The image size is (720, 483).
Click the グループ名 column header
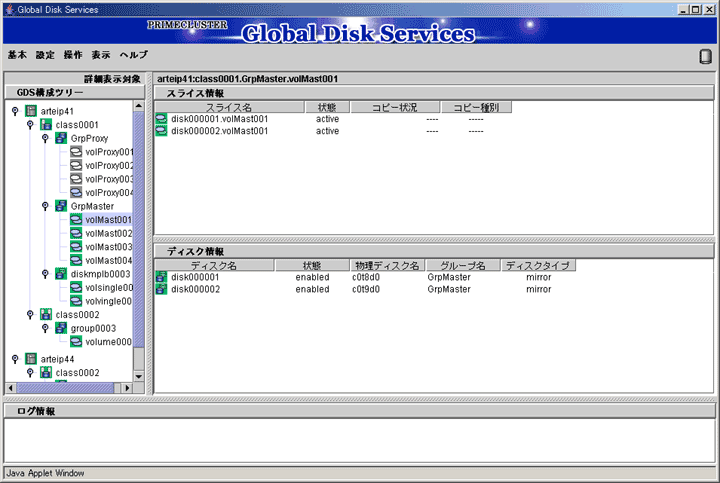(463, 265)
